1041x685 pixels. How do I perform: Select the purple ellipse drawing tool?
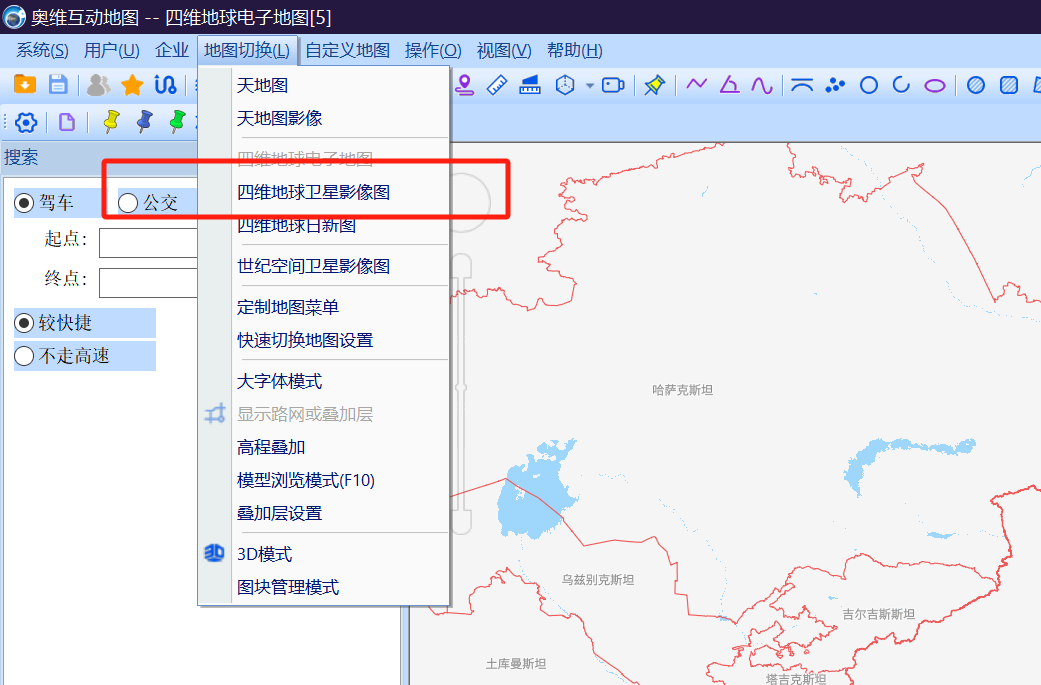tap(933, 85)
